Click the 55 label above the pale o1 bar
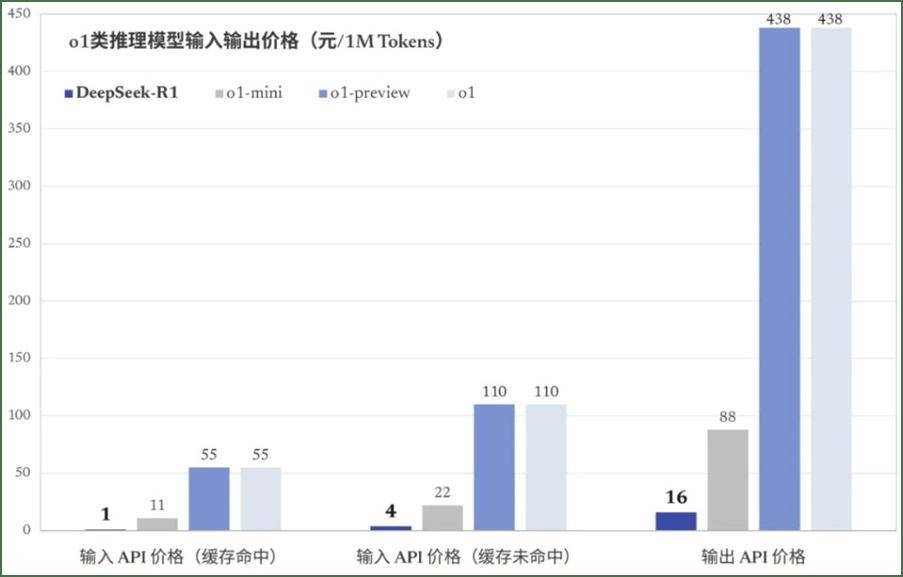Viewport: 903px width, 577px height. point(261,454)
